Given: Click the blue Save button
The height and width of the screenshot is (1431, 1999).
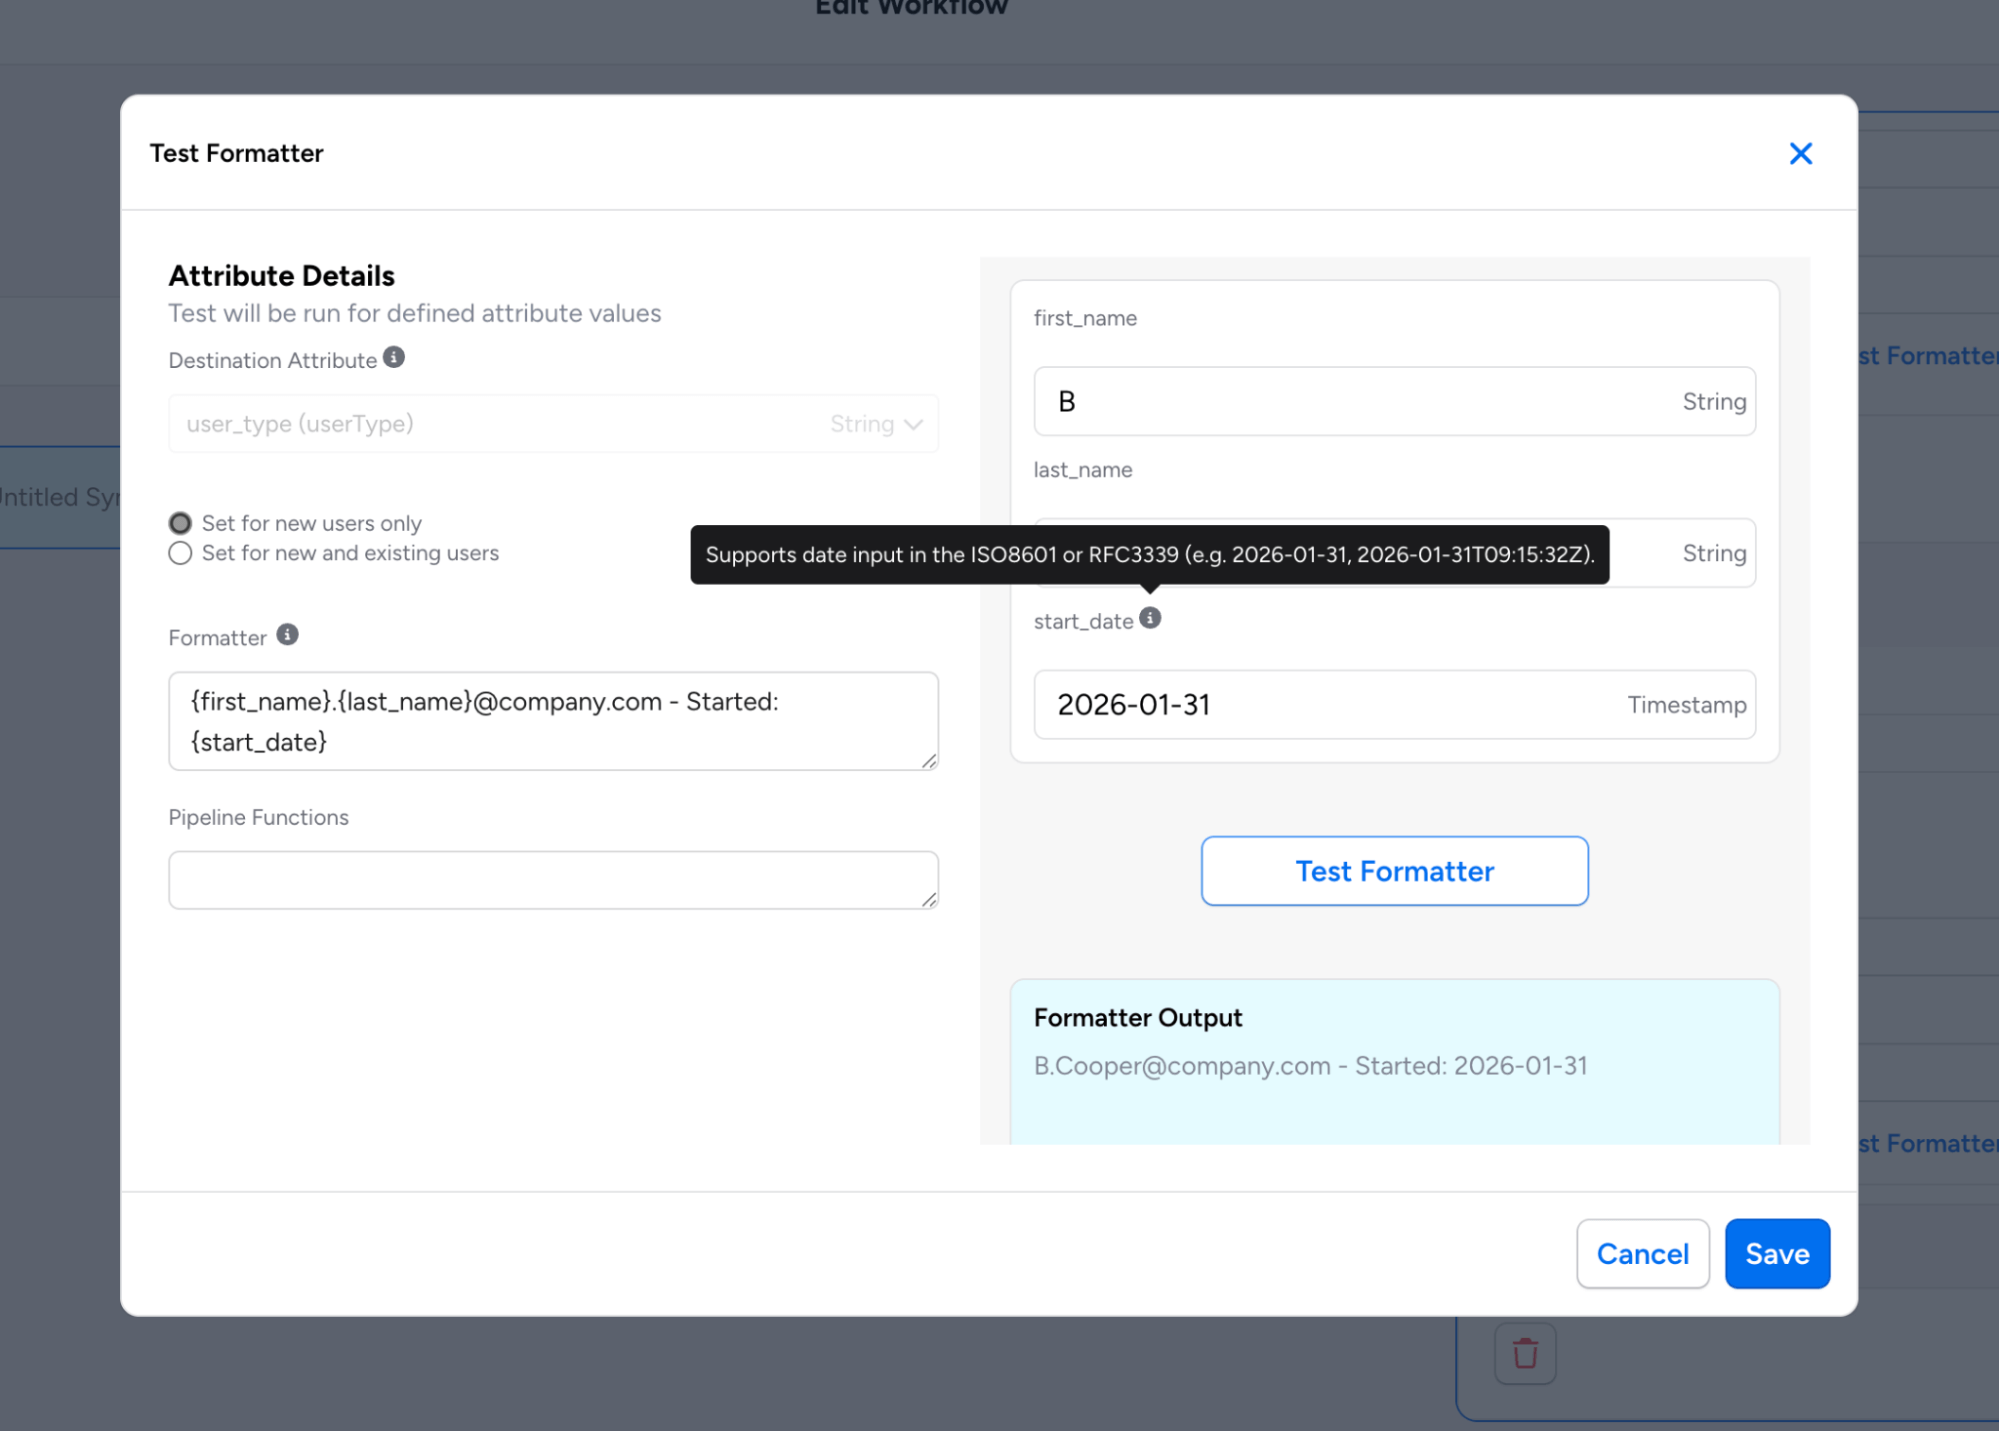Looking at the screenshot, I should pos(1777,1254).
